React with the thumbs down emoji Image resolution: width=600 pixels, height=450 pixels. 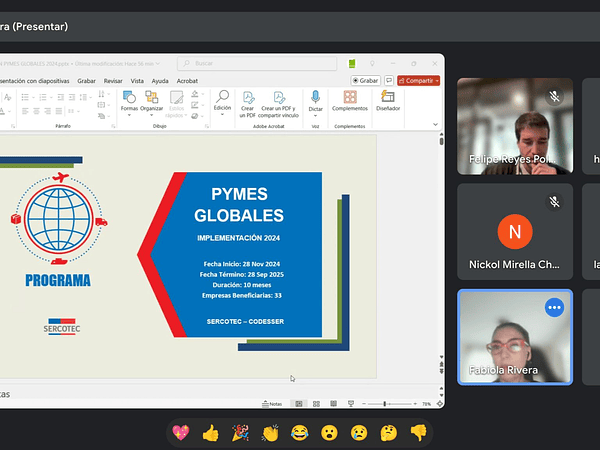pyautogui.click(x=419, y=433)
